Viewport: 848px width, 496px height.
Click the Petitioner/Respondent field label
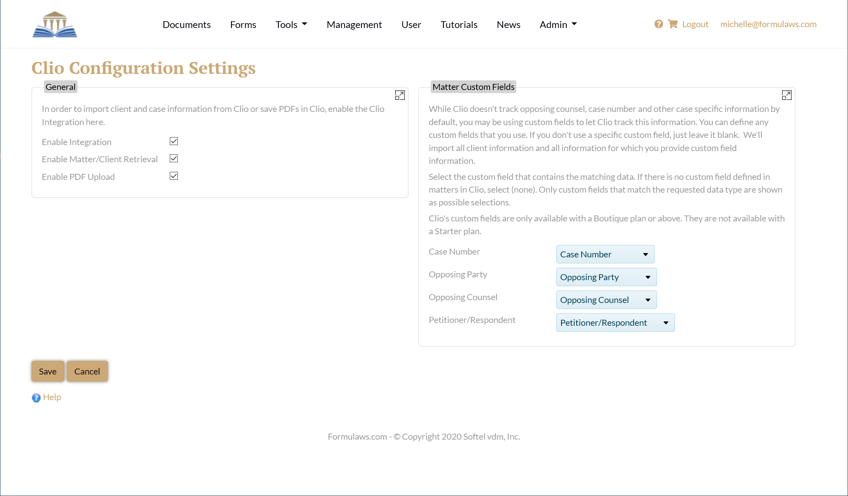[472, 320]
